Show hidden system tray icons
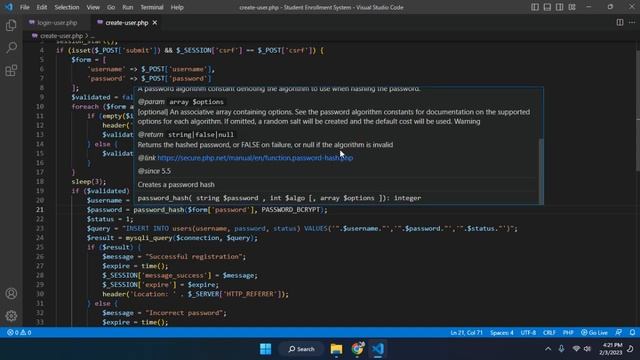Image resolution: width=640 pixels, height=360 pixels. coord(548,349)
